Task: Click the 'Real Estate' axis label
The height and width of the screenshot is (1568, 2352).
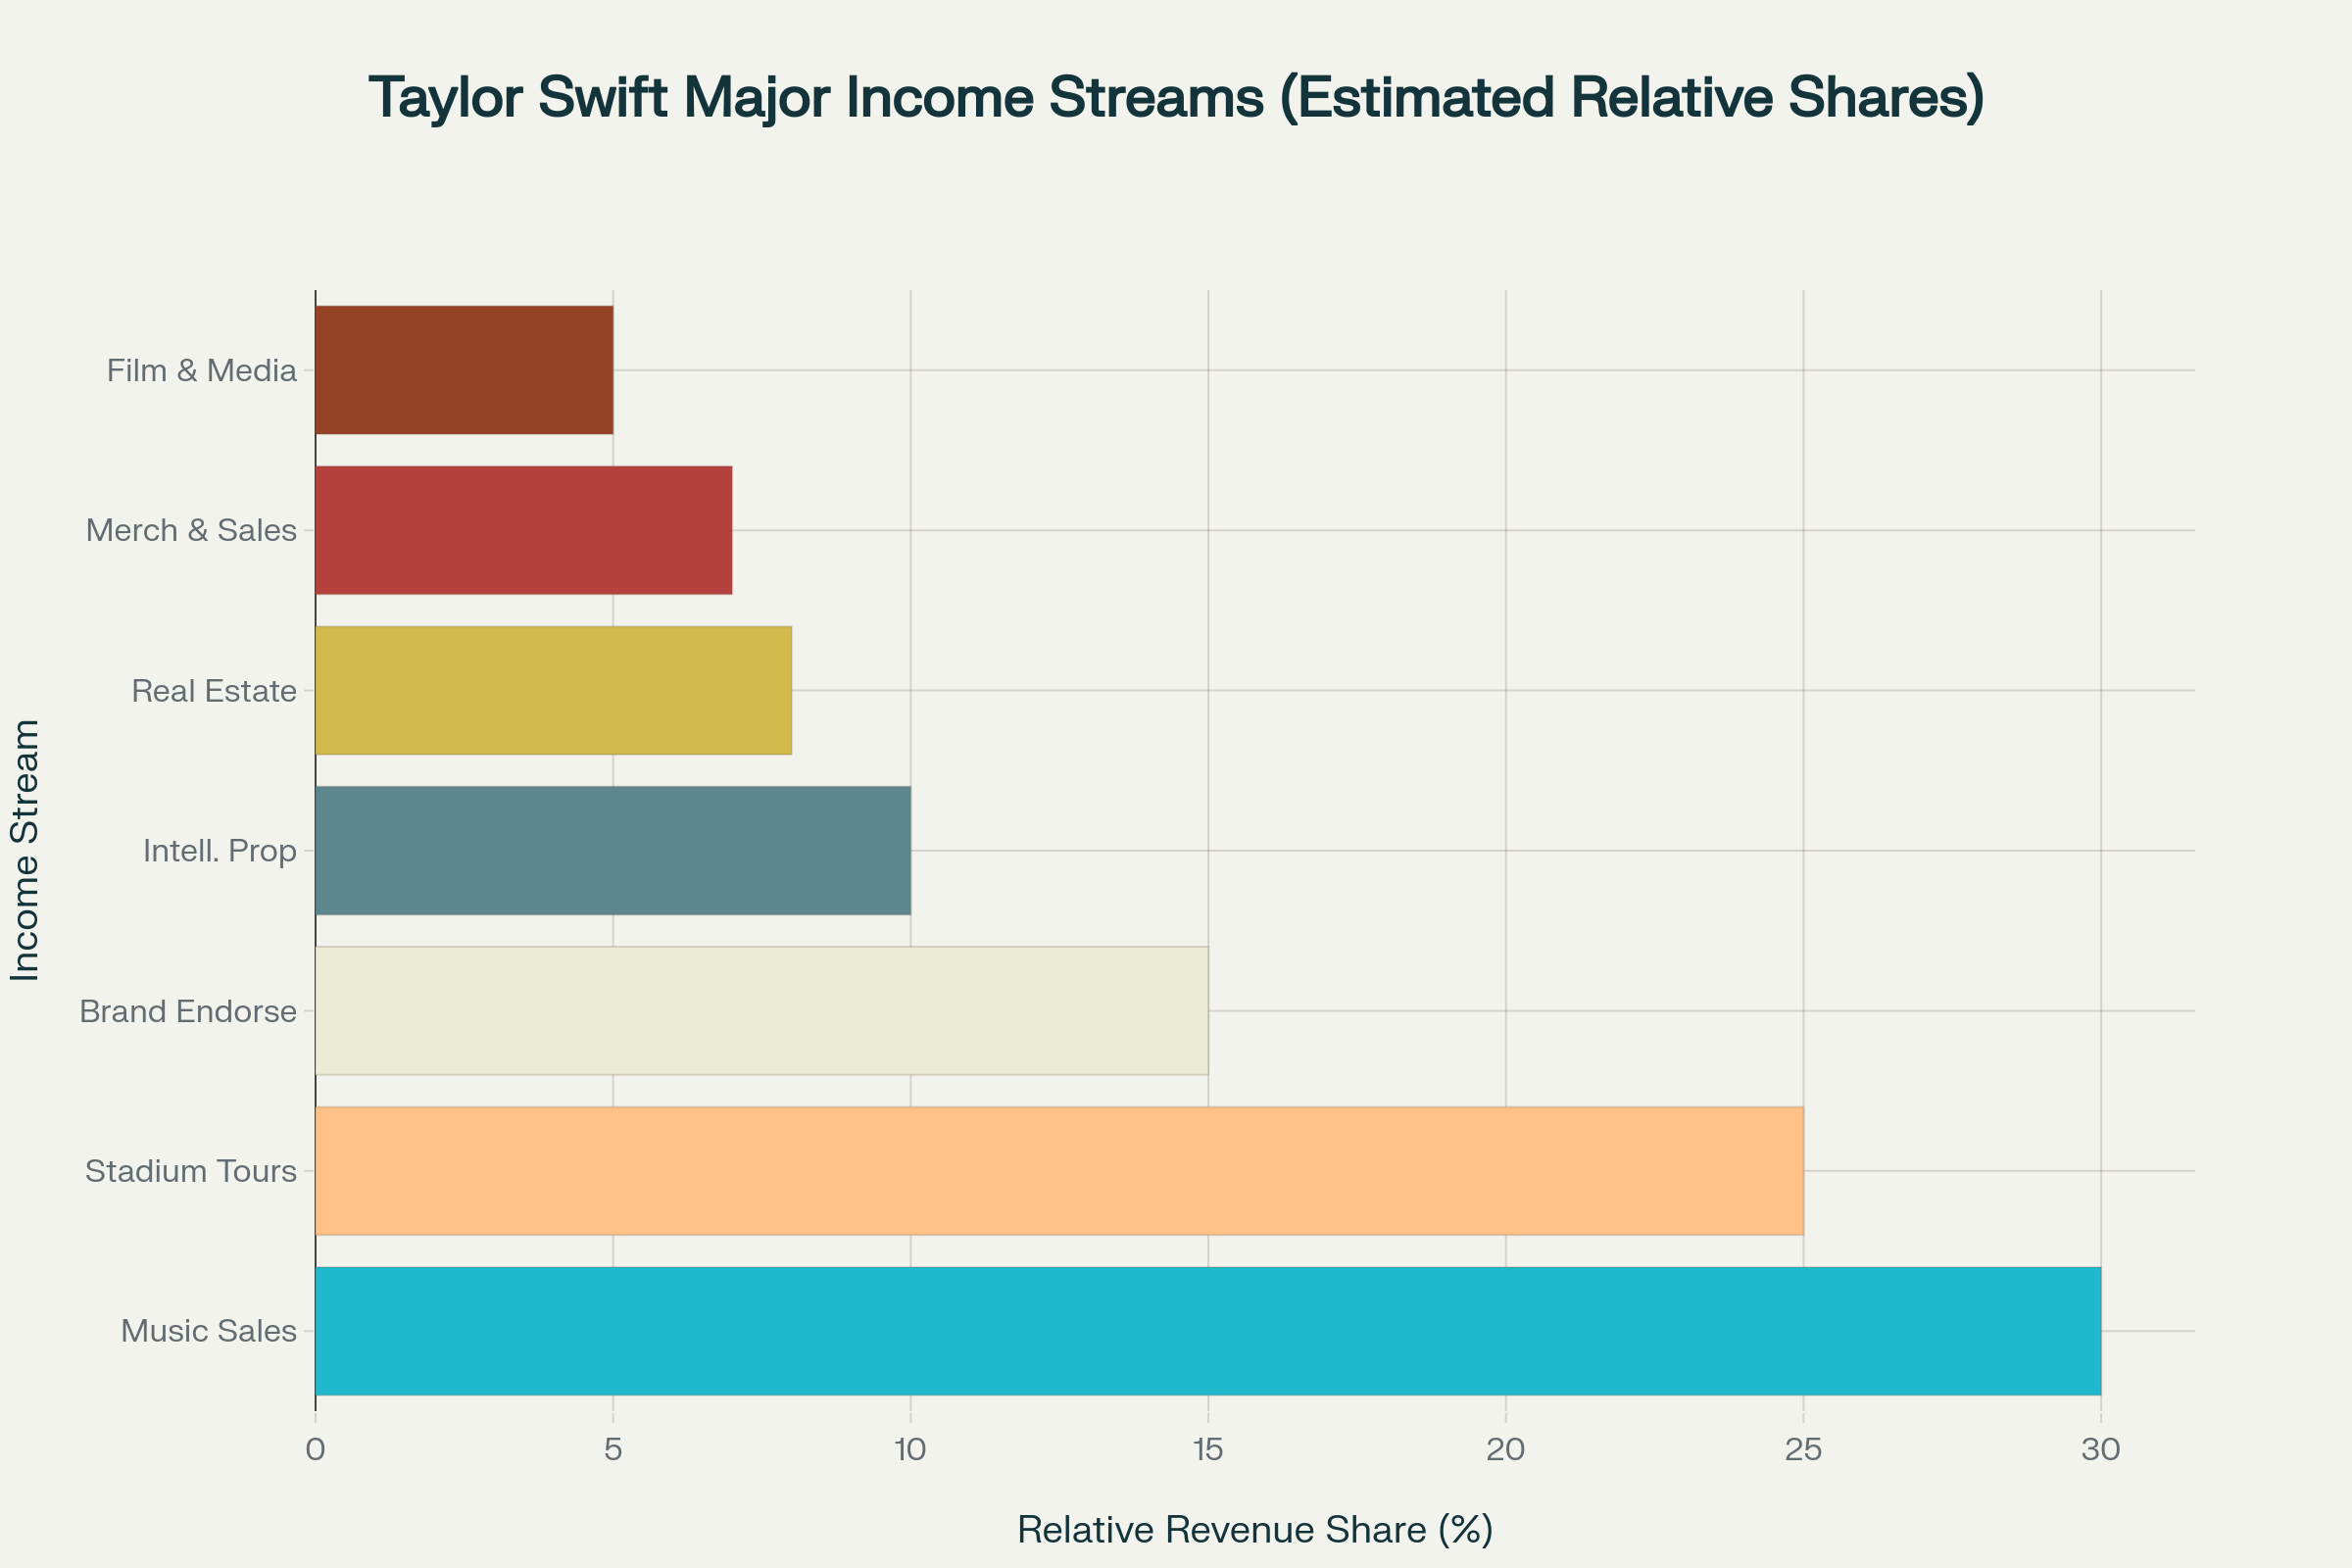Action: (214, 691)
